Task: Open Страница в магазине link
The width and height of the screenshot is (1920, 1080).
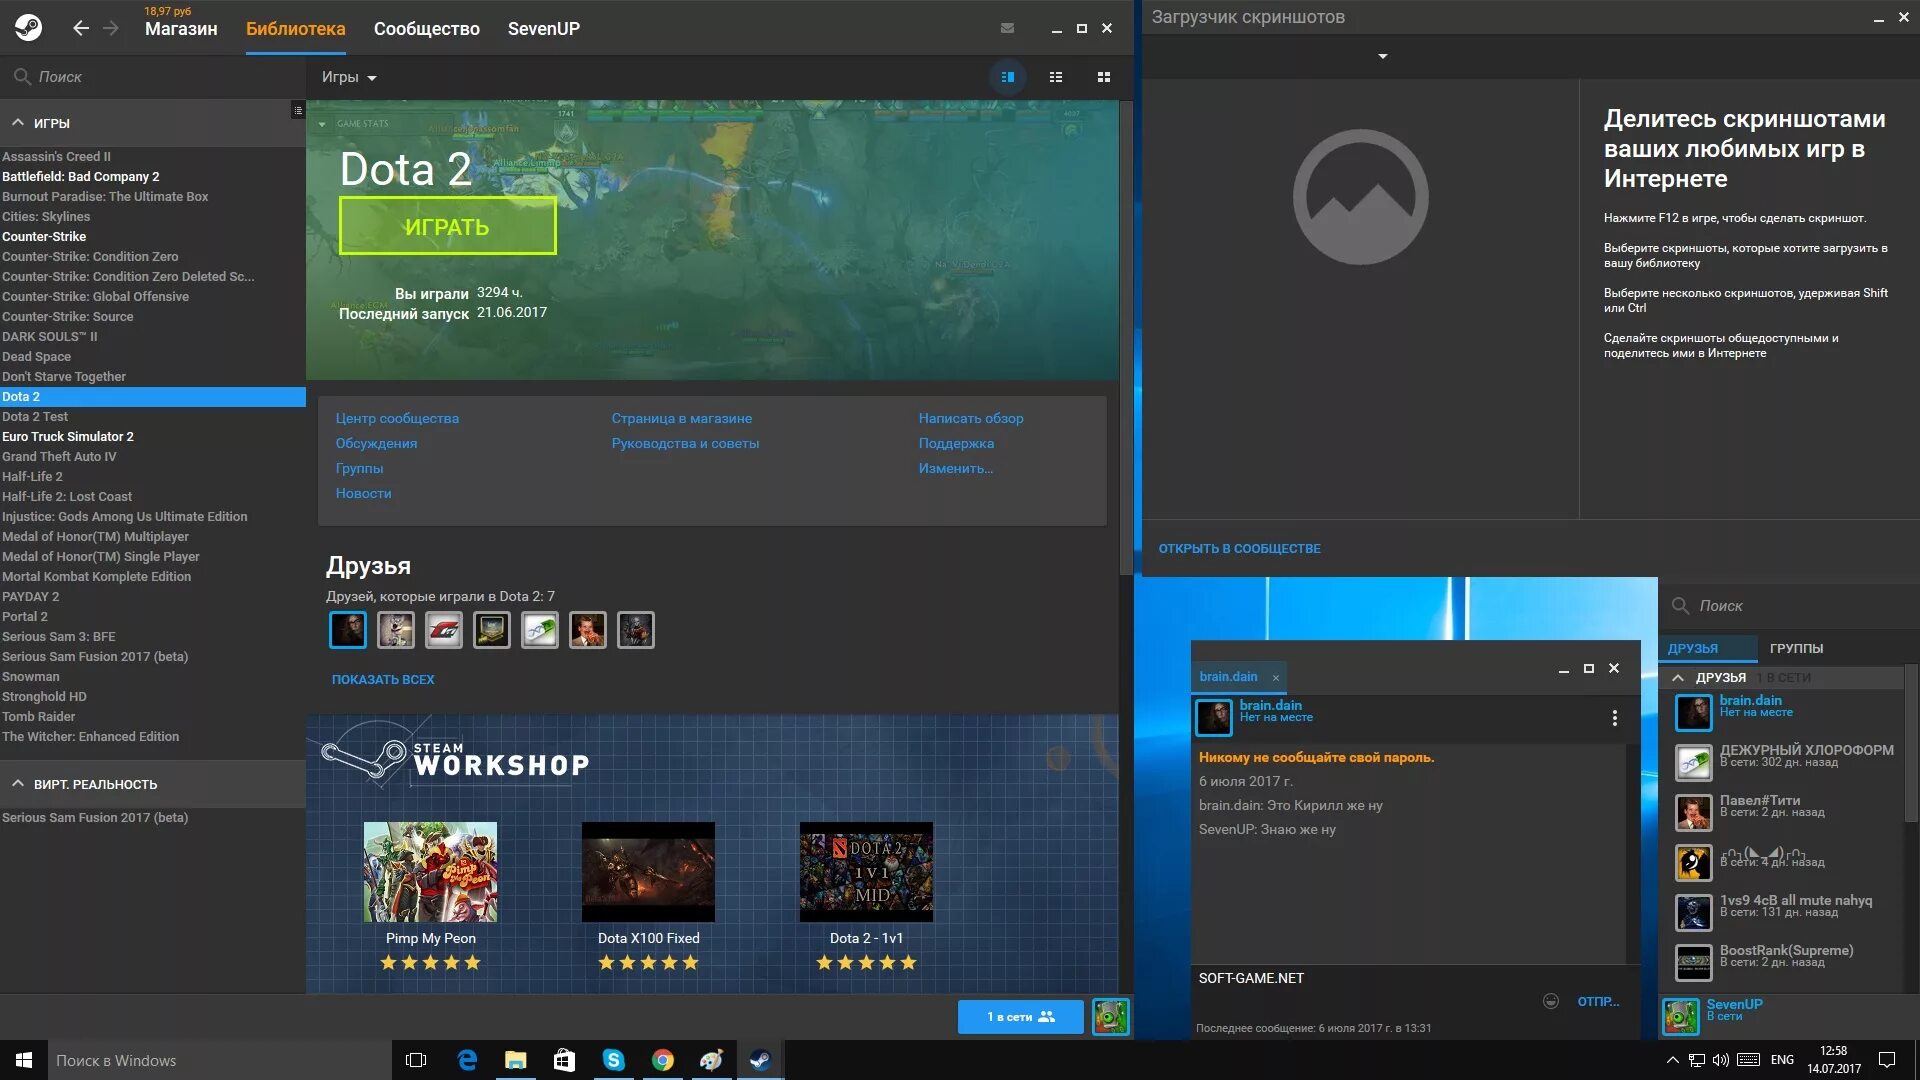Action: click(682, 418)
